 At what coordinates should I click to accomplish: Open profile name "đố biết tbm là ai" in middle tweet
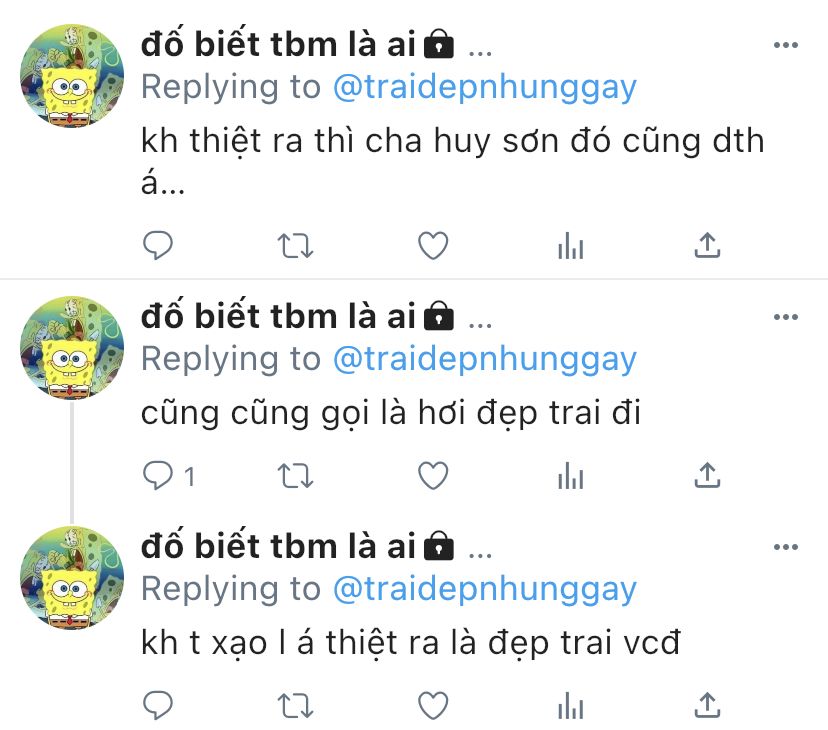coord(278,316)
